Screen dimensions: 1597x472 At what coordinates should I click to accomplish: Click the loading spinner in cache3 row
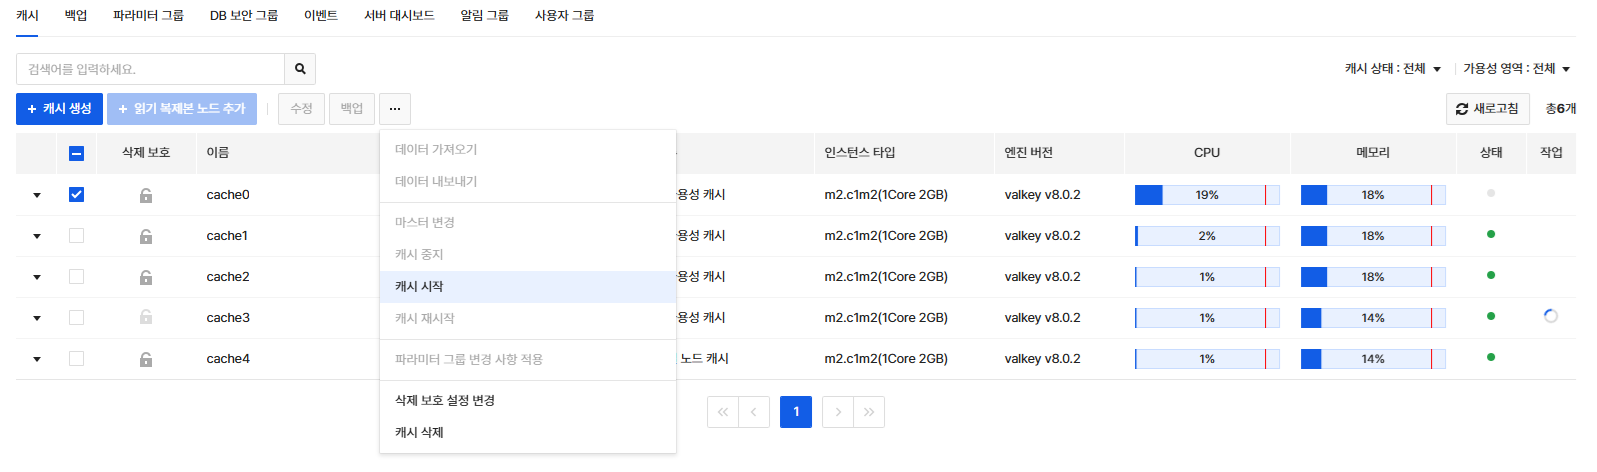pos(1551,316)
